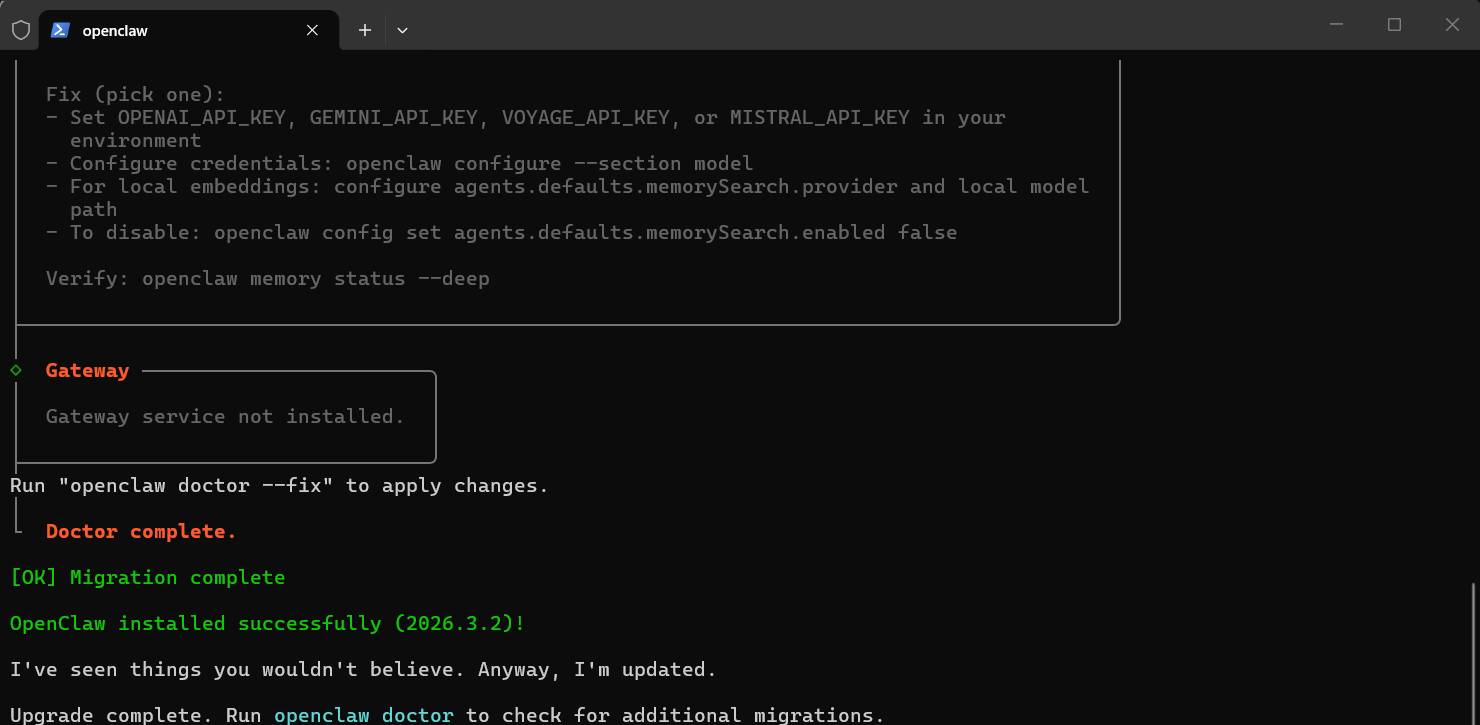The height and width of the screenshot is (725, 1480).
Task: Click the "Gateway service not installed." message
Action: 225,416
